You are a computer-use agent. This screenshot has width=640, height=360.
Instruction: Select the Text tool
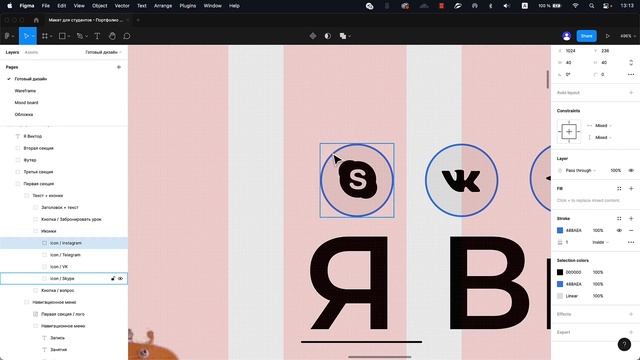point(97,36)
